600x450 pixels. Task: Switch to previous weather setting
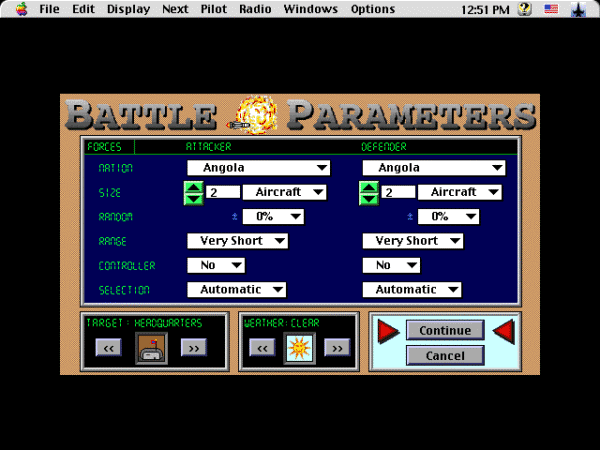[x=260, y=347]
